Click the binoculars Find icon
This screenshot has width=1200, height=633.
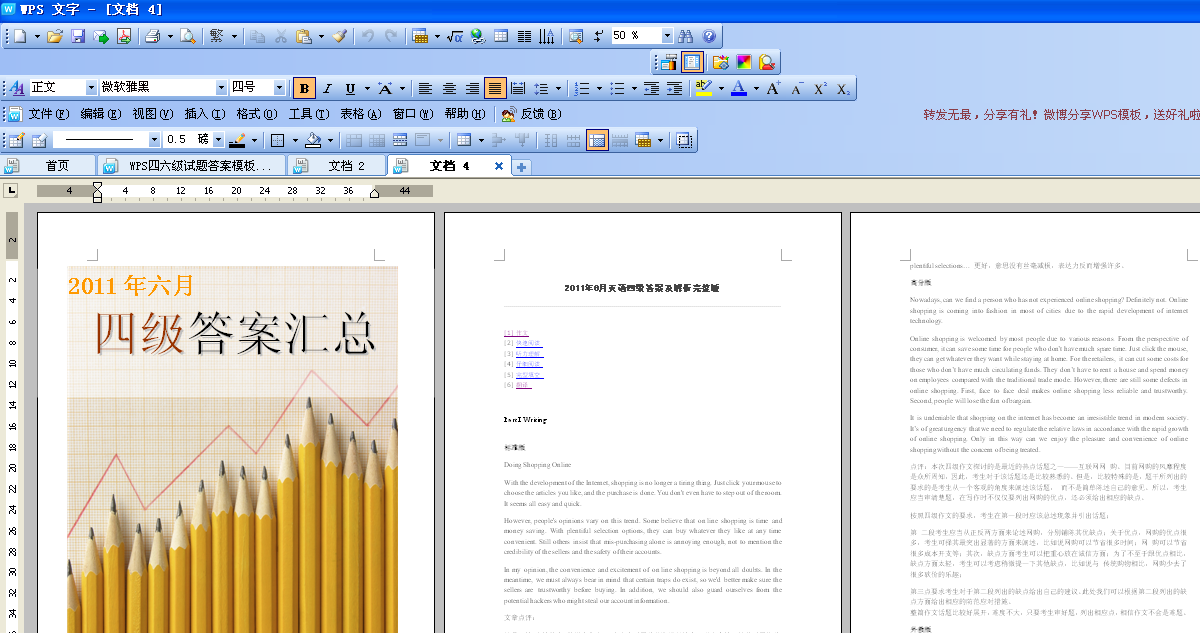tap(686, 36)
